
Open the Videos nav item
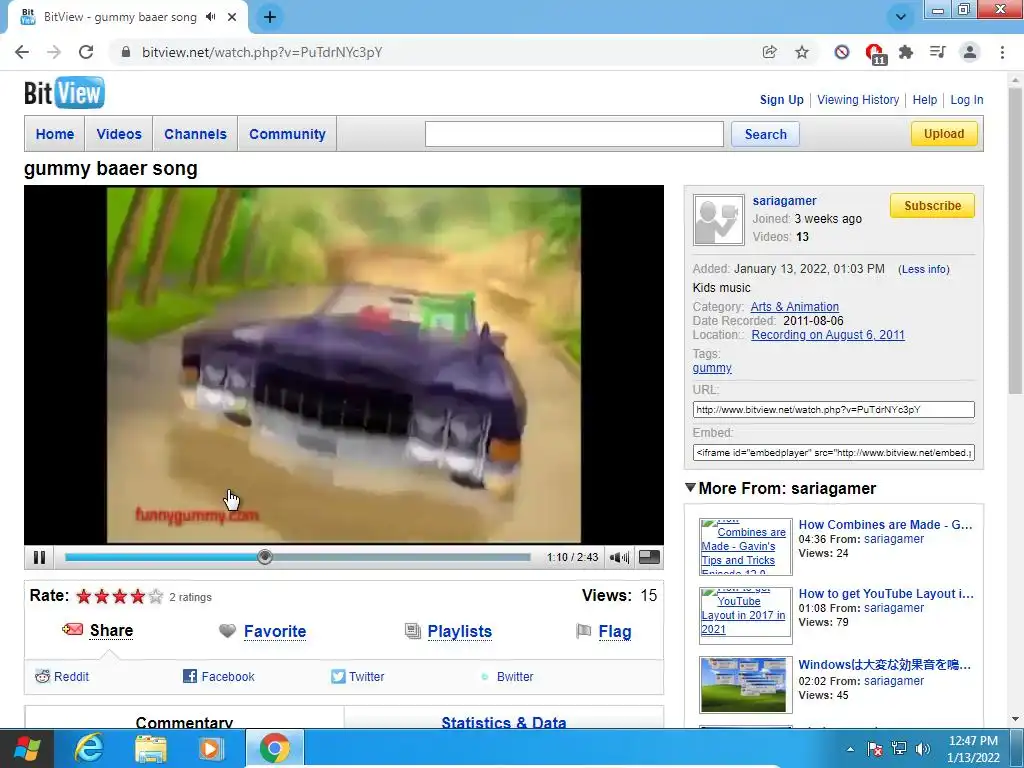point(119,134)
